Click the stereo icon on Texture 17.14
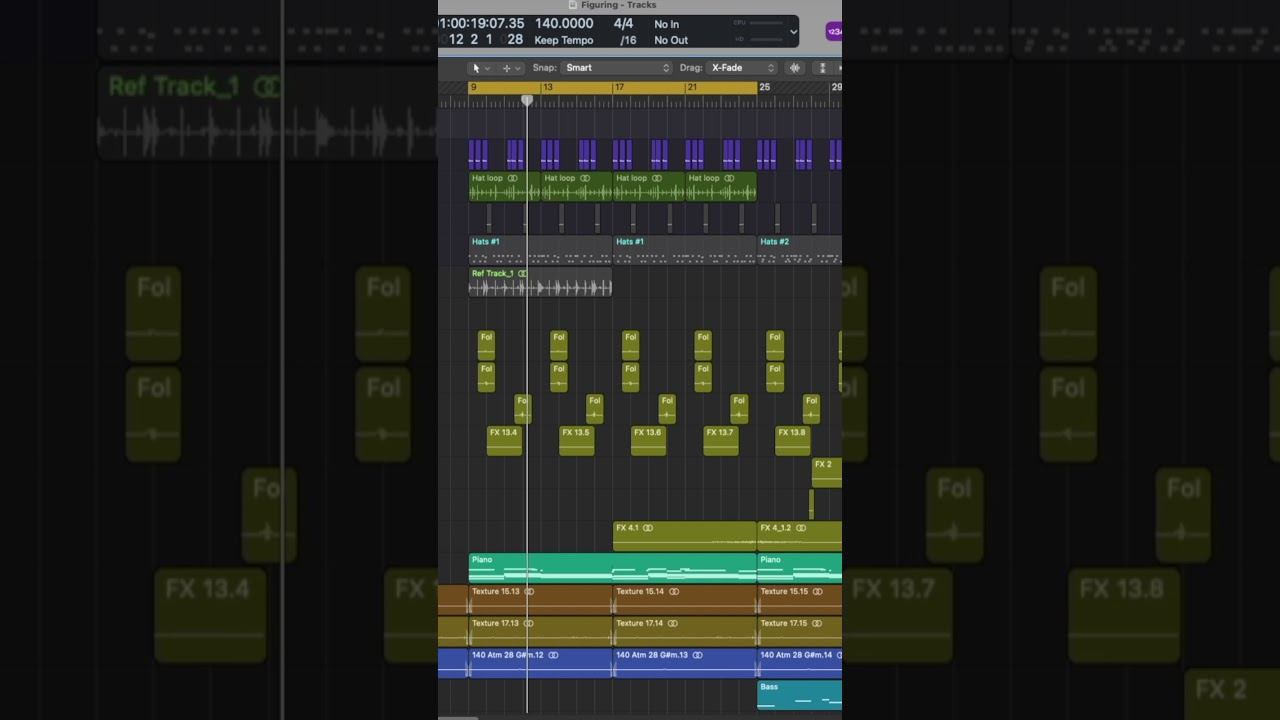Image resolution: width=1280 pixels, height=720 pixels. pyautogui.click(x=674, y=624)
